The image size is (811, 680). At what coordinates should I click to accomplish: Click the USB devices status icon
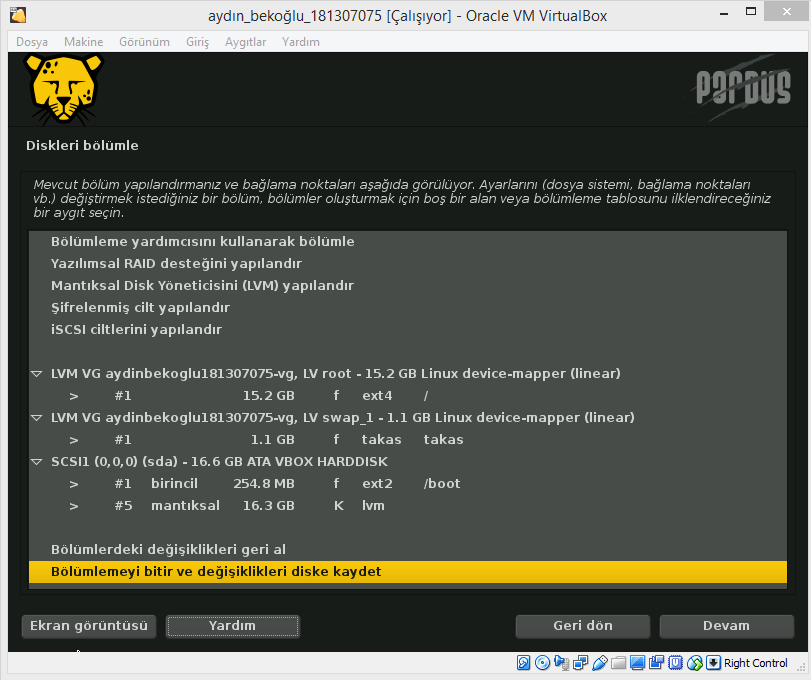click(x=599, y=662)
